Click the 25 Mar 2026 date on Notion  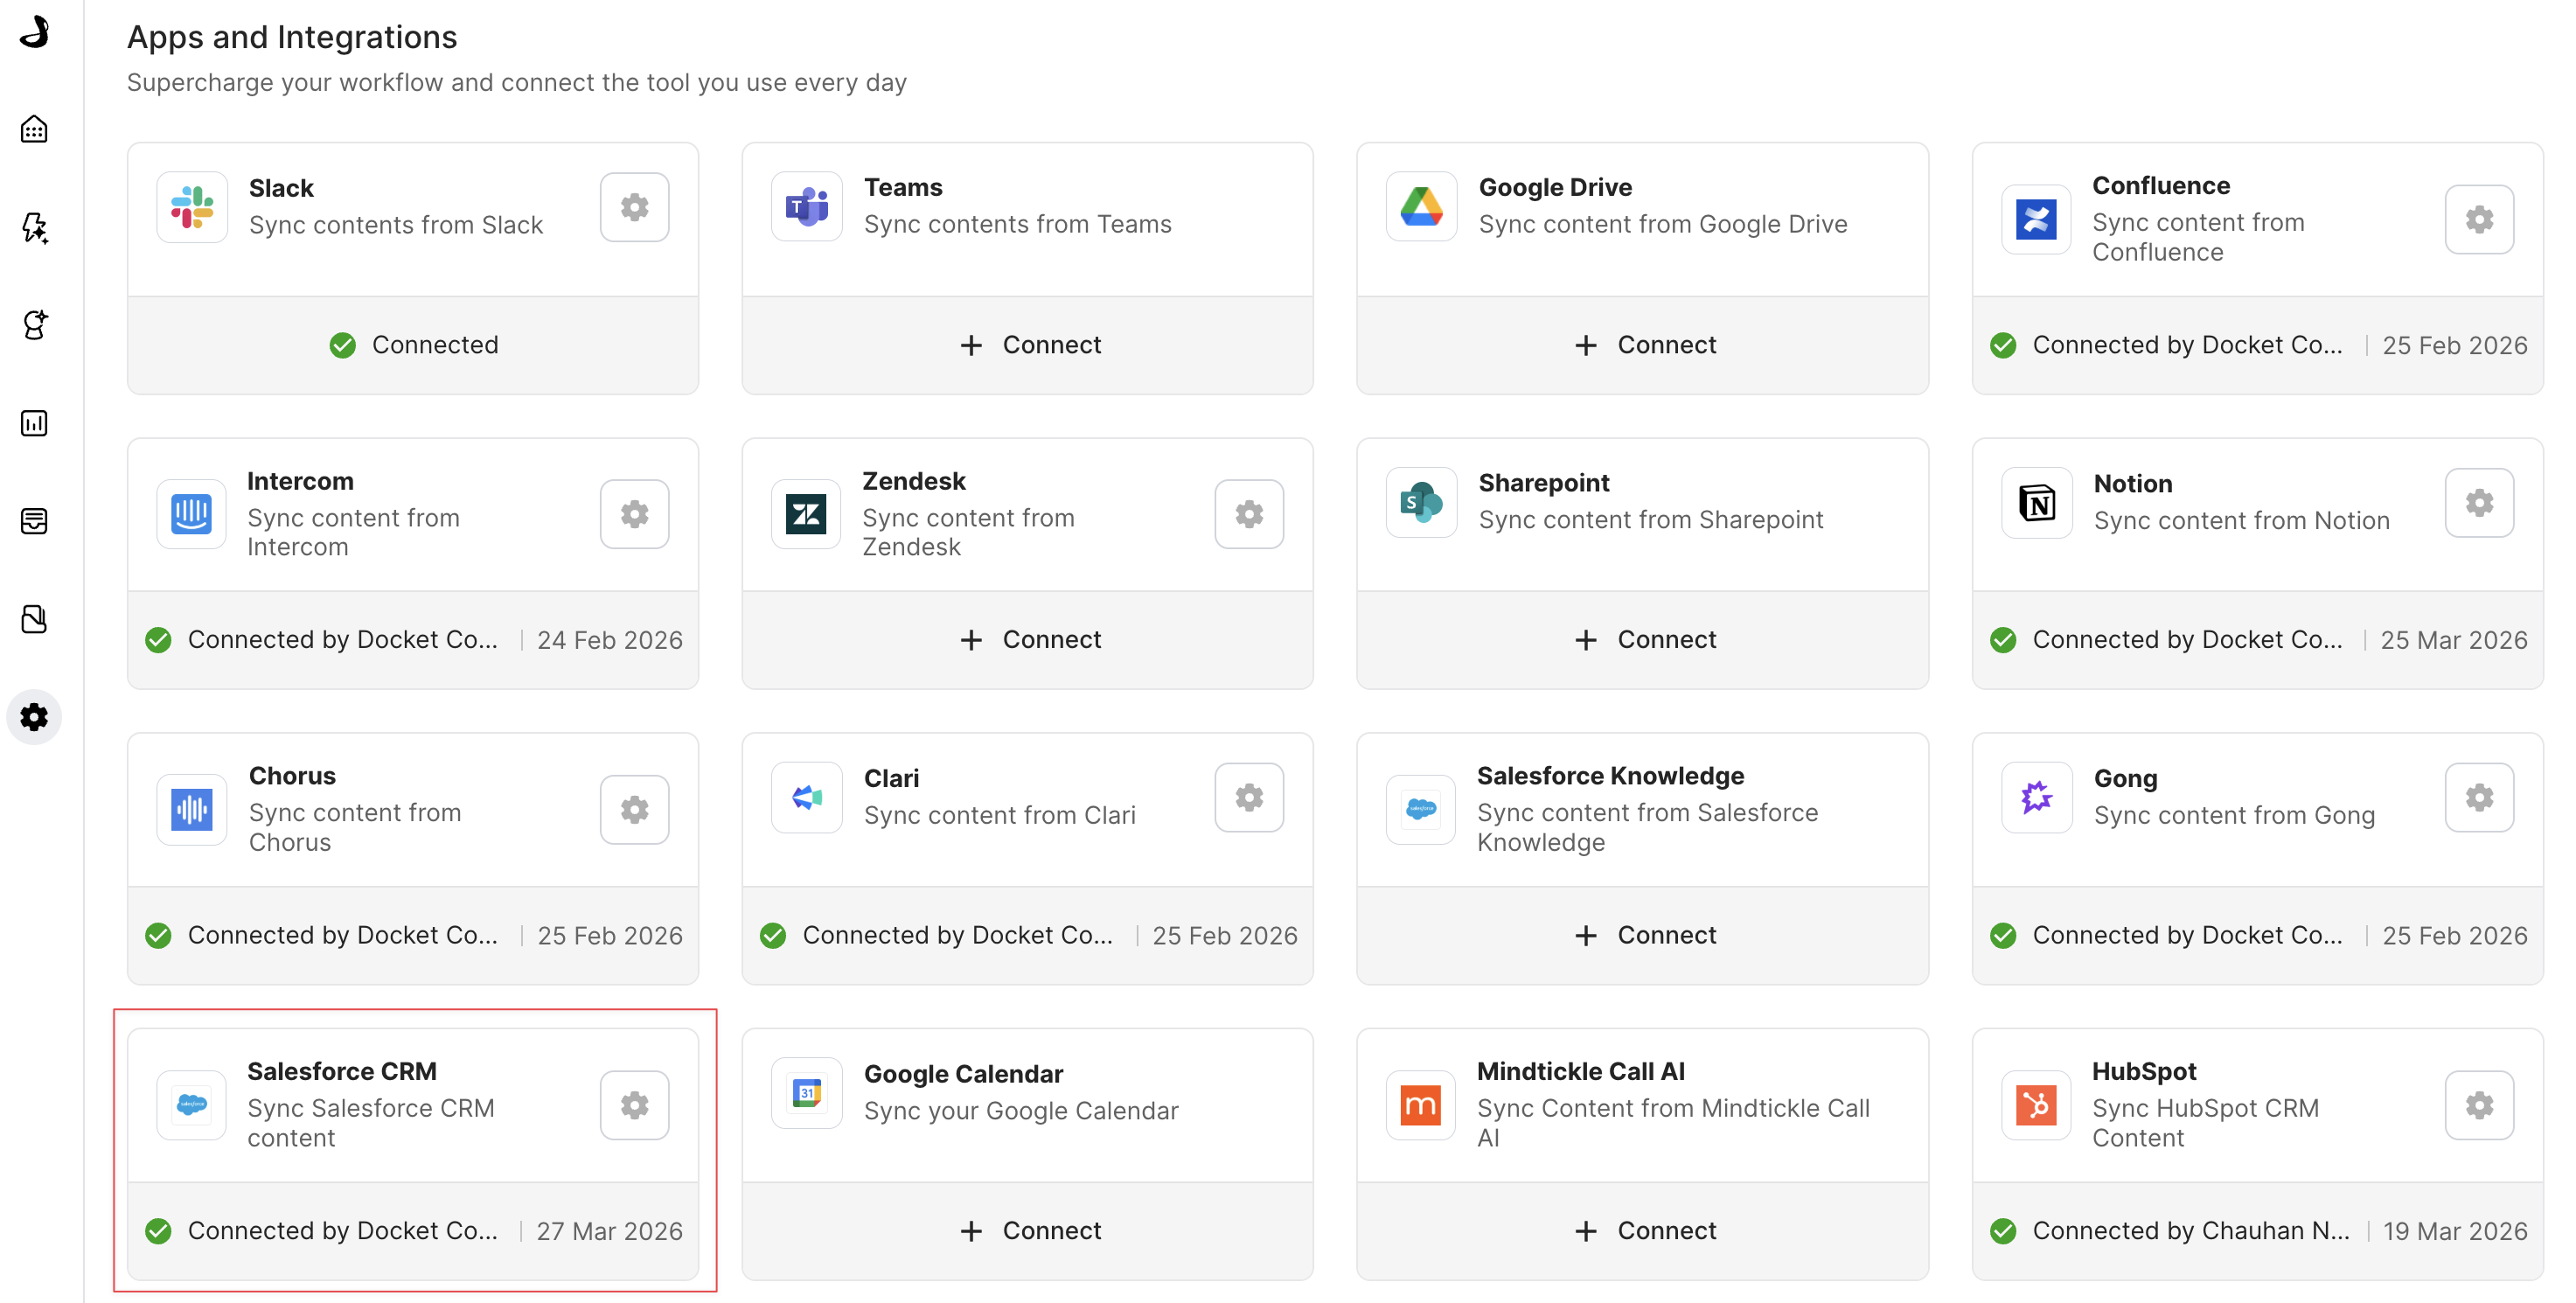(2454, 640)
